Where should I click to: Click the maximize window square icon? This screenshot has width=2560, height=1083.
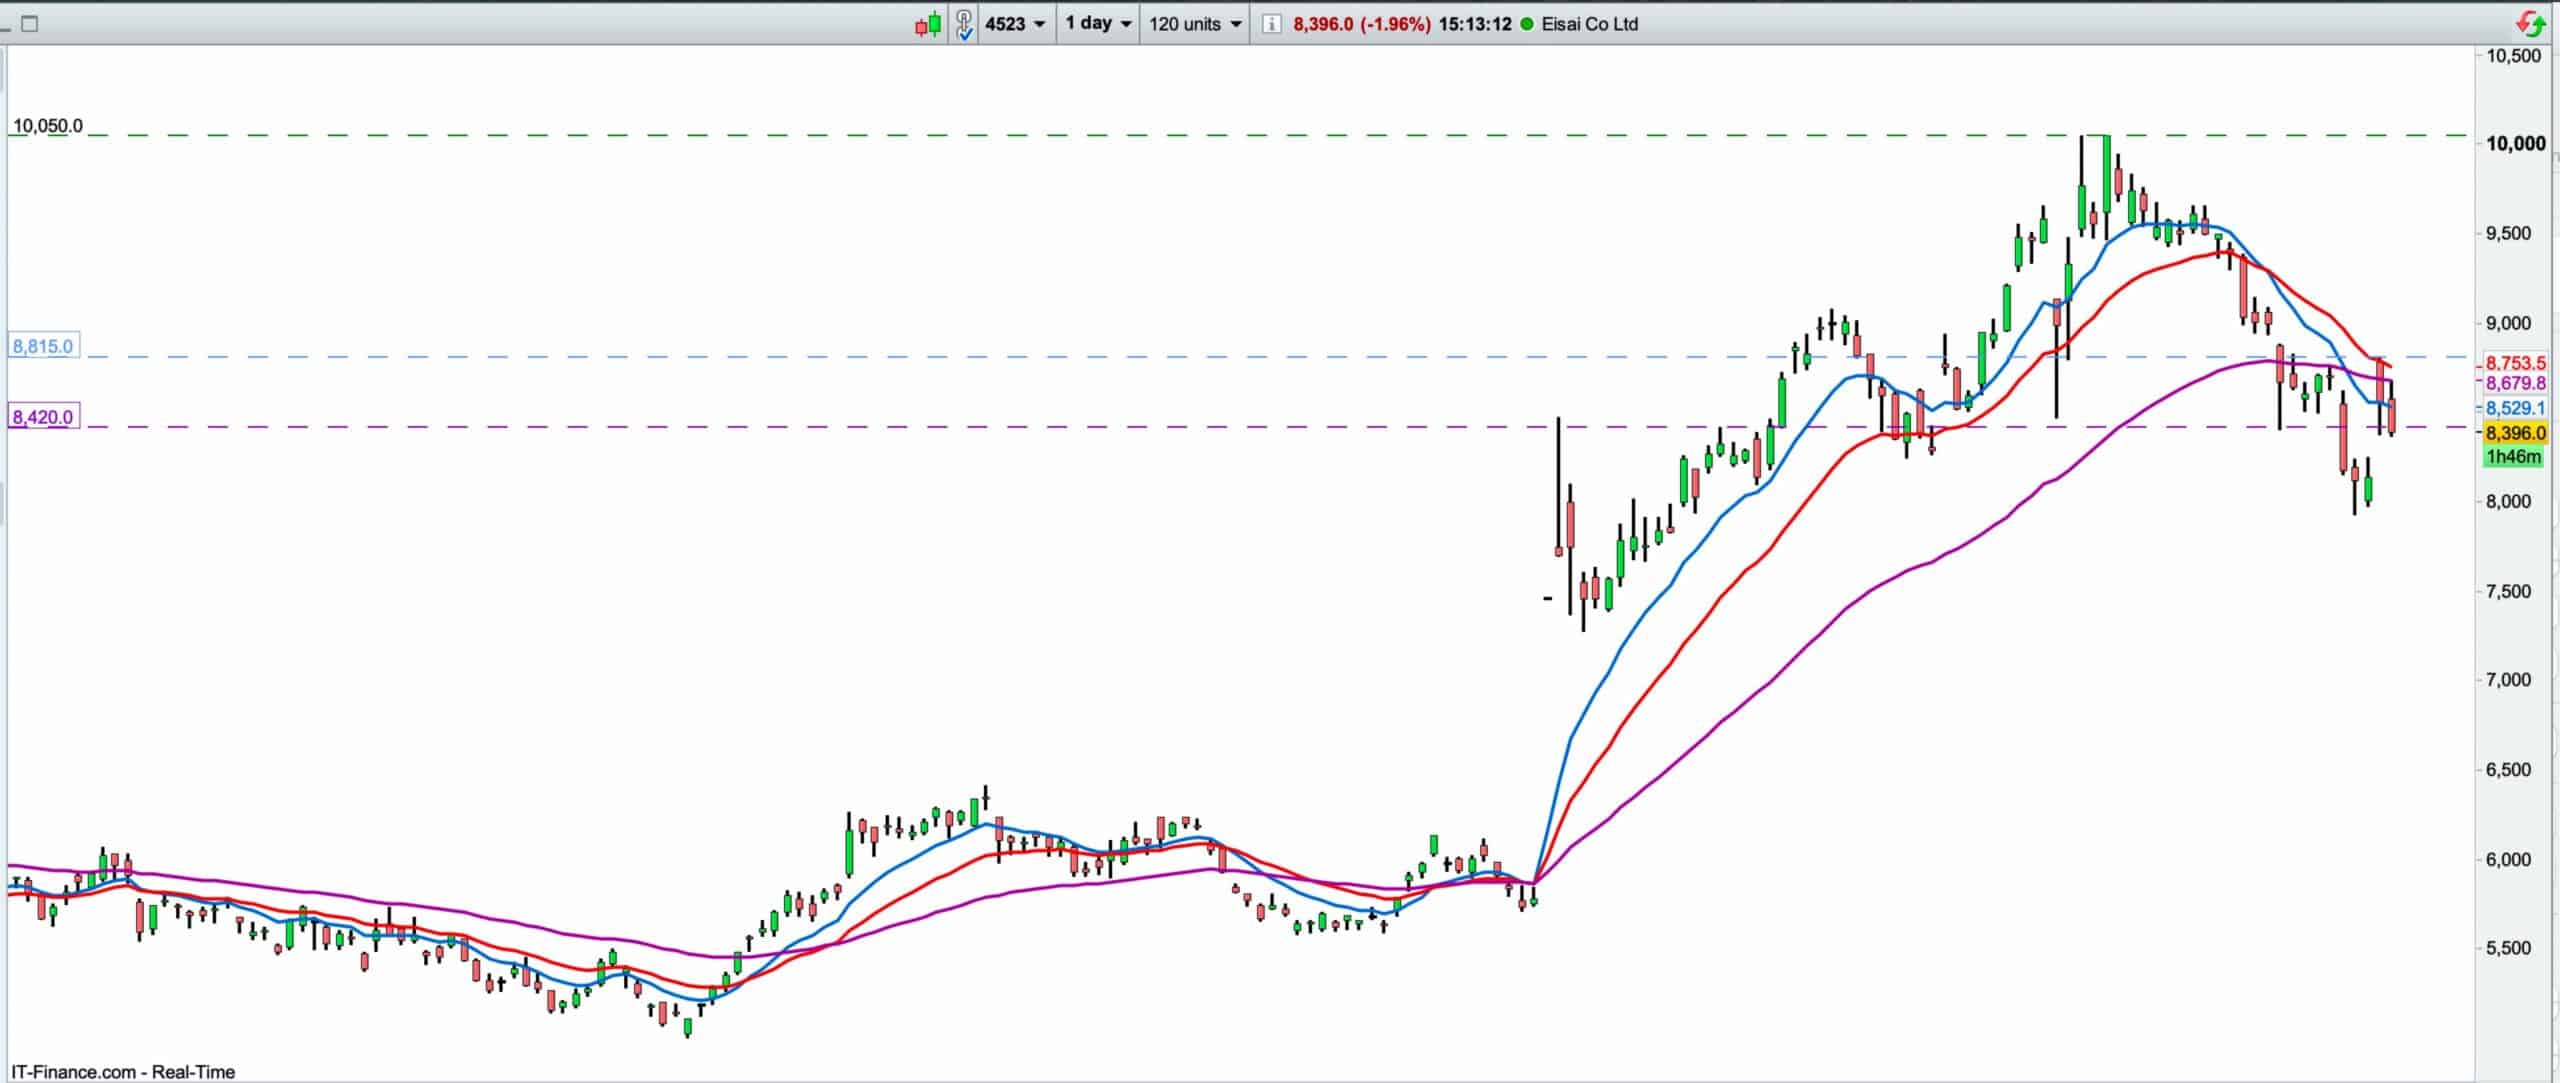30,24
